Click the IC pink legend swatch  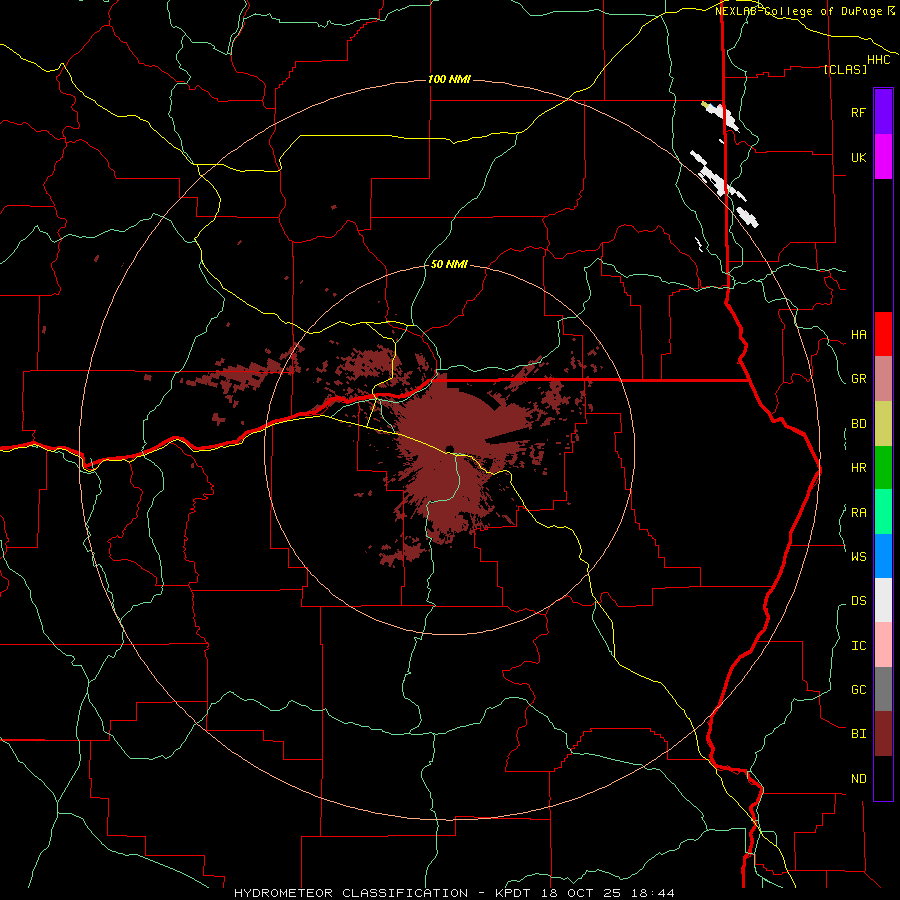[883, 645]
